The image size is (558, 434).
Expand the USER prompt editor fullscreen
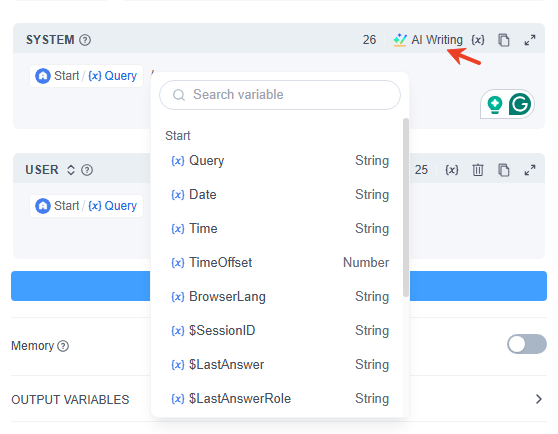(530, 170)
